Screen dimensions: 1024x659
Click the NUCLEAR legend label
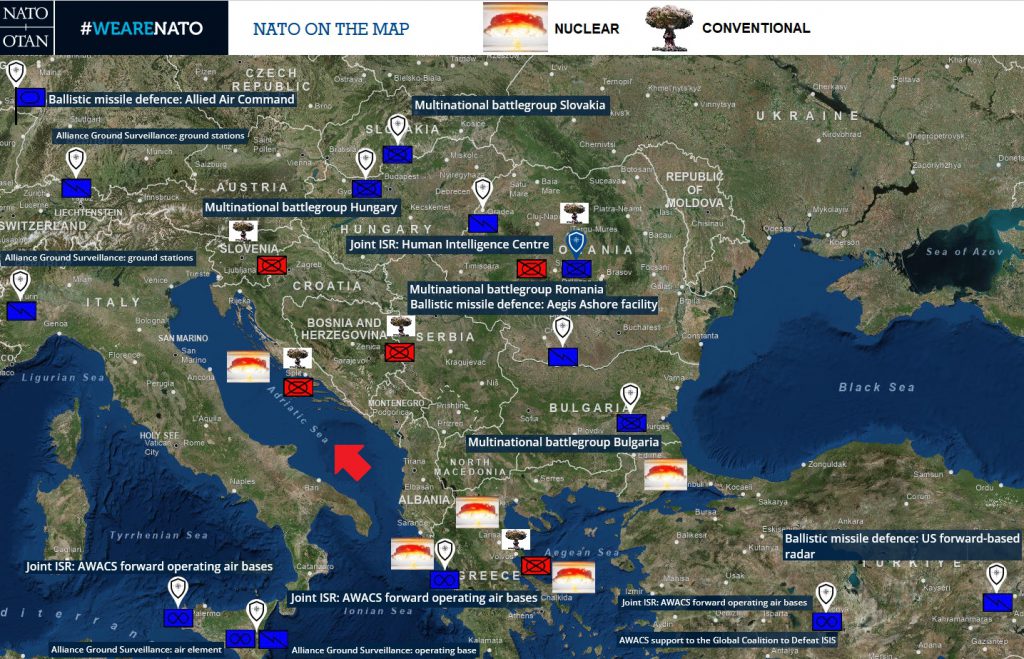[x=586, y=29]
